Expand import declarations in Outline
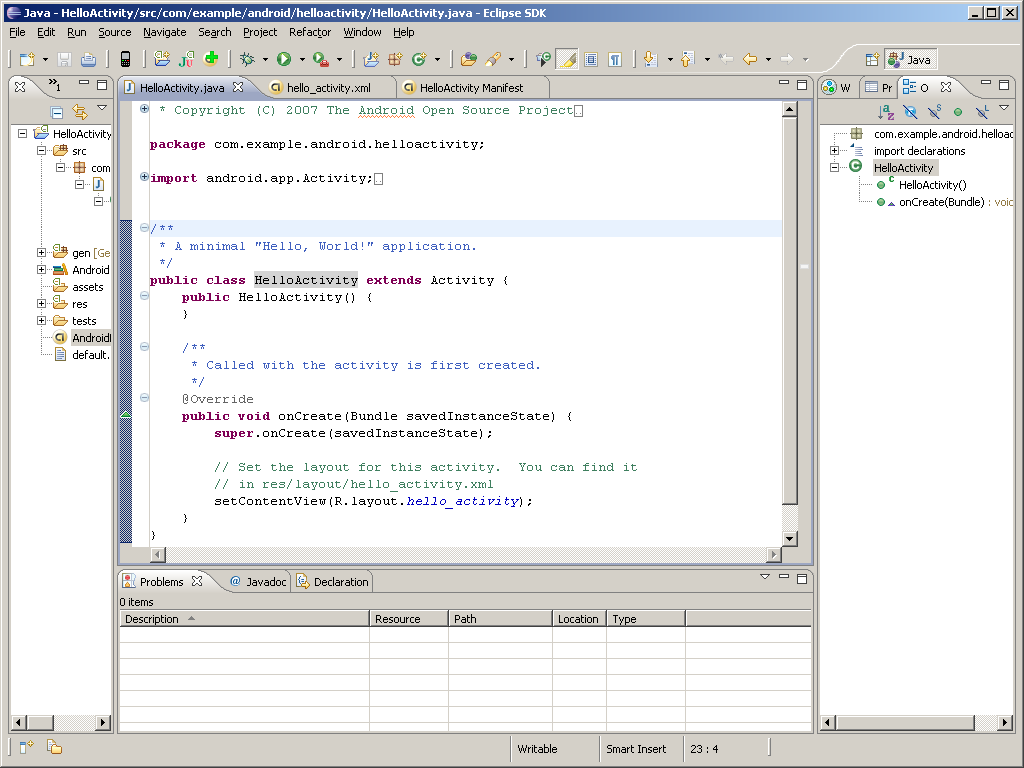The height and width of the screenshot is (768, 1024). pos(834,151)
